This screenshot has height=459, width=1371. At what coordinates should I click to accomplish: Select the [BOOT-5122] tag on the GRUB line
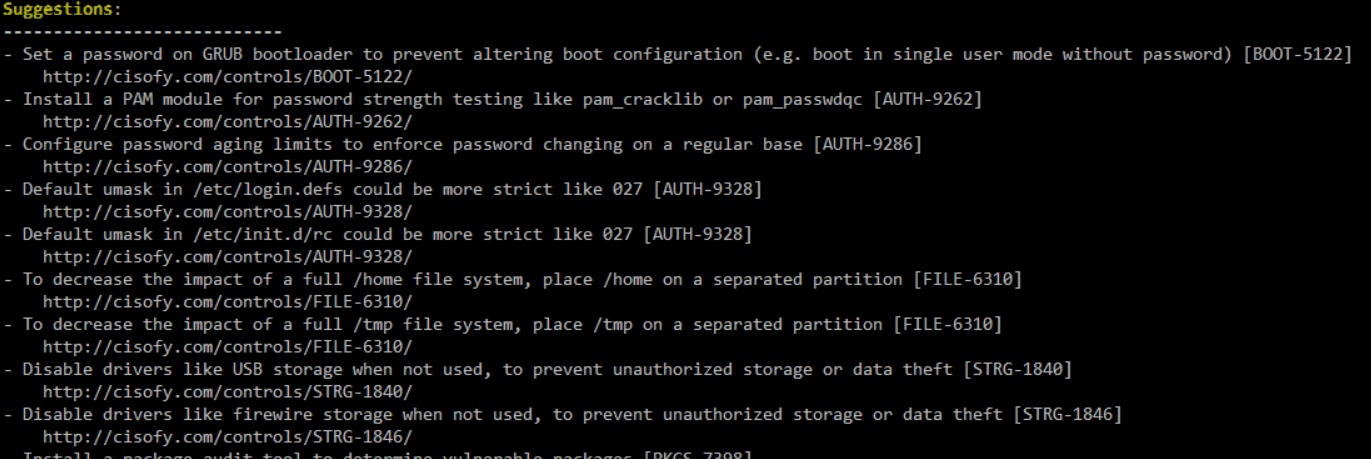click(x=1297, y=54)
